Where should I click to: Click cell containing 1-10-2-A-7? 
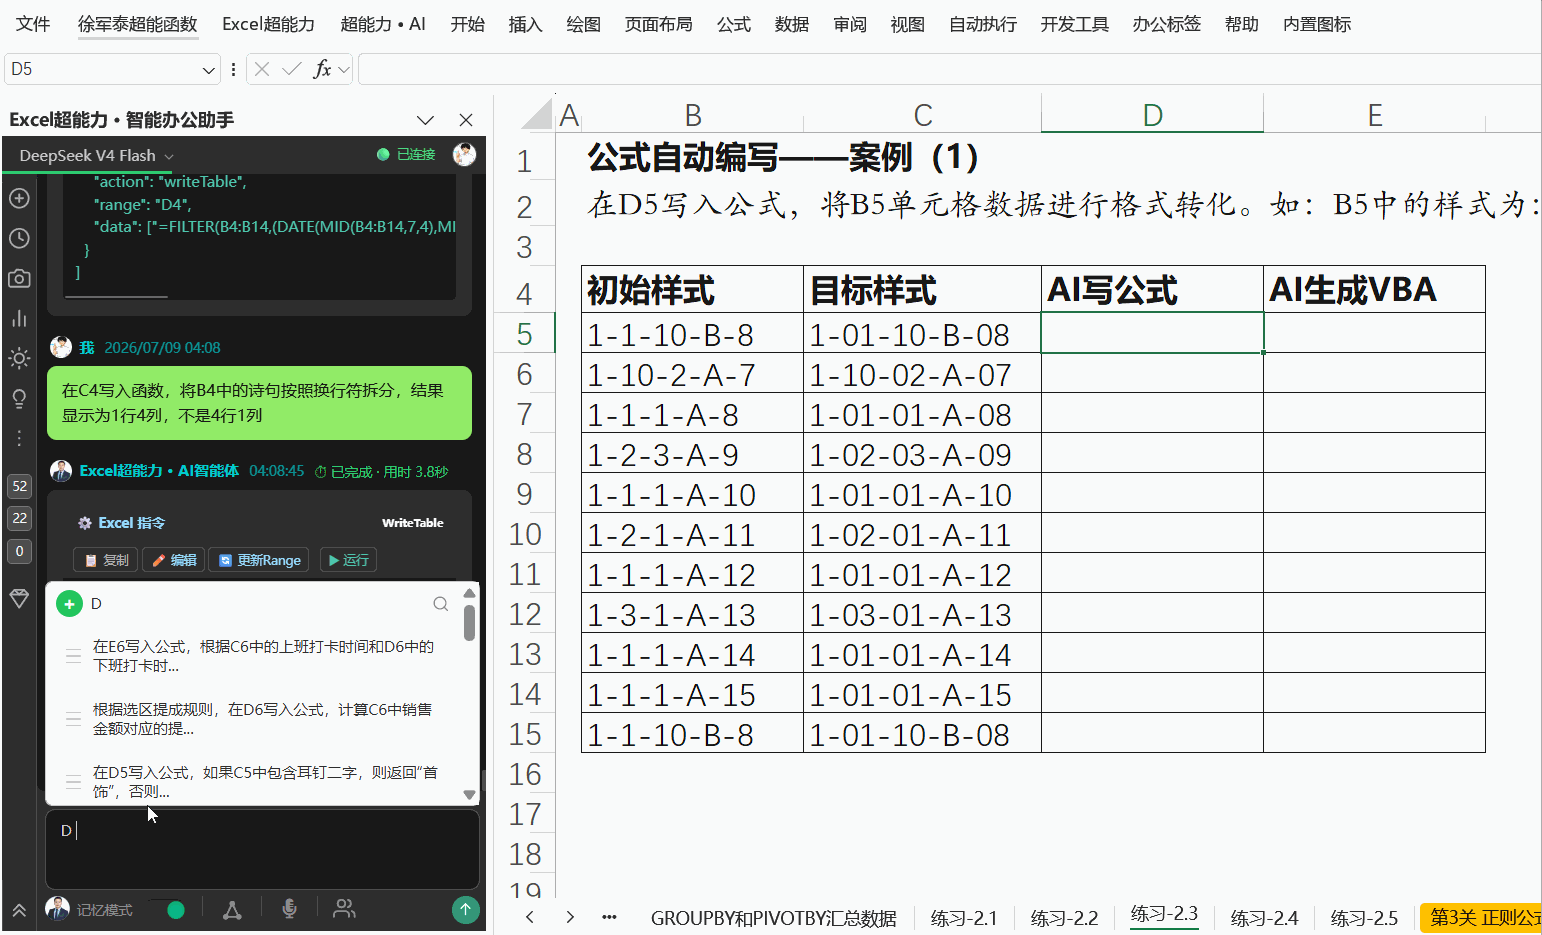pos(692,374)
